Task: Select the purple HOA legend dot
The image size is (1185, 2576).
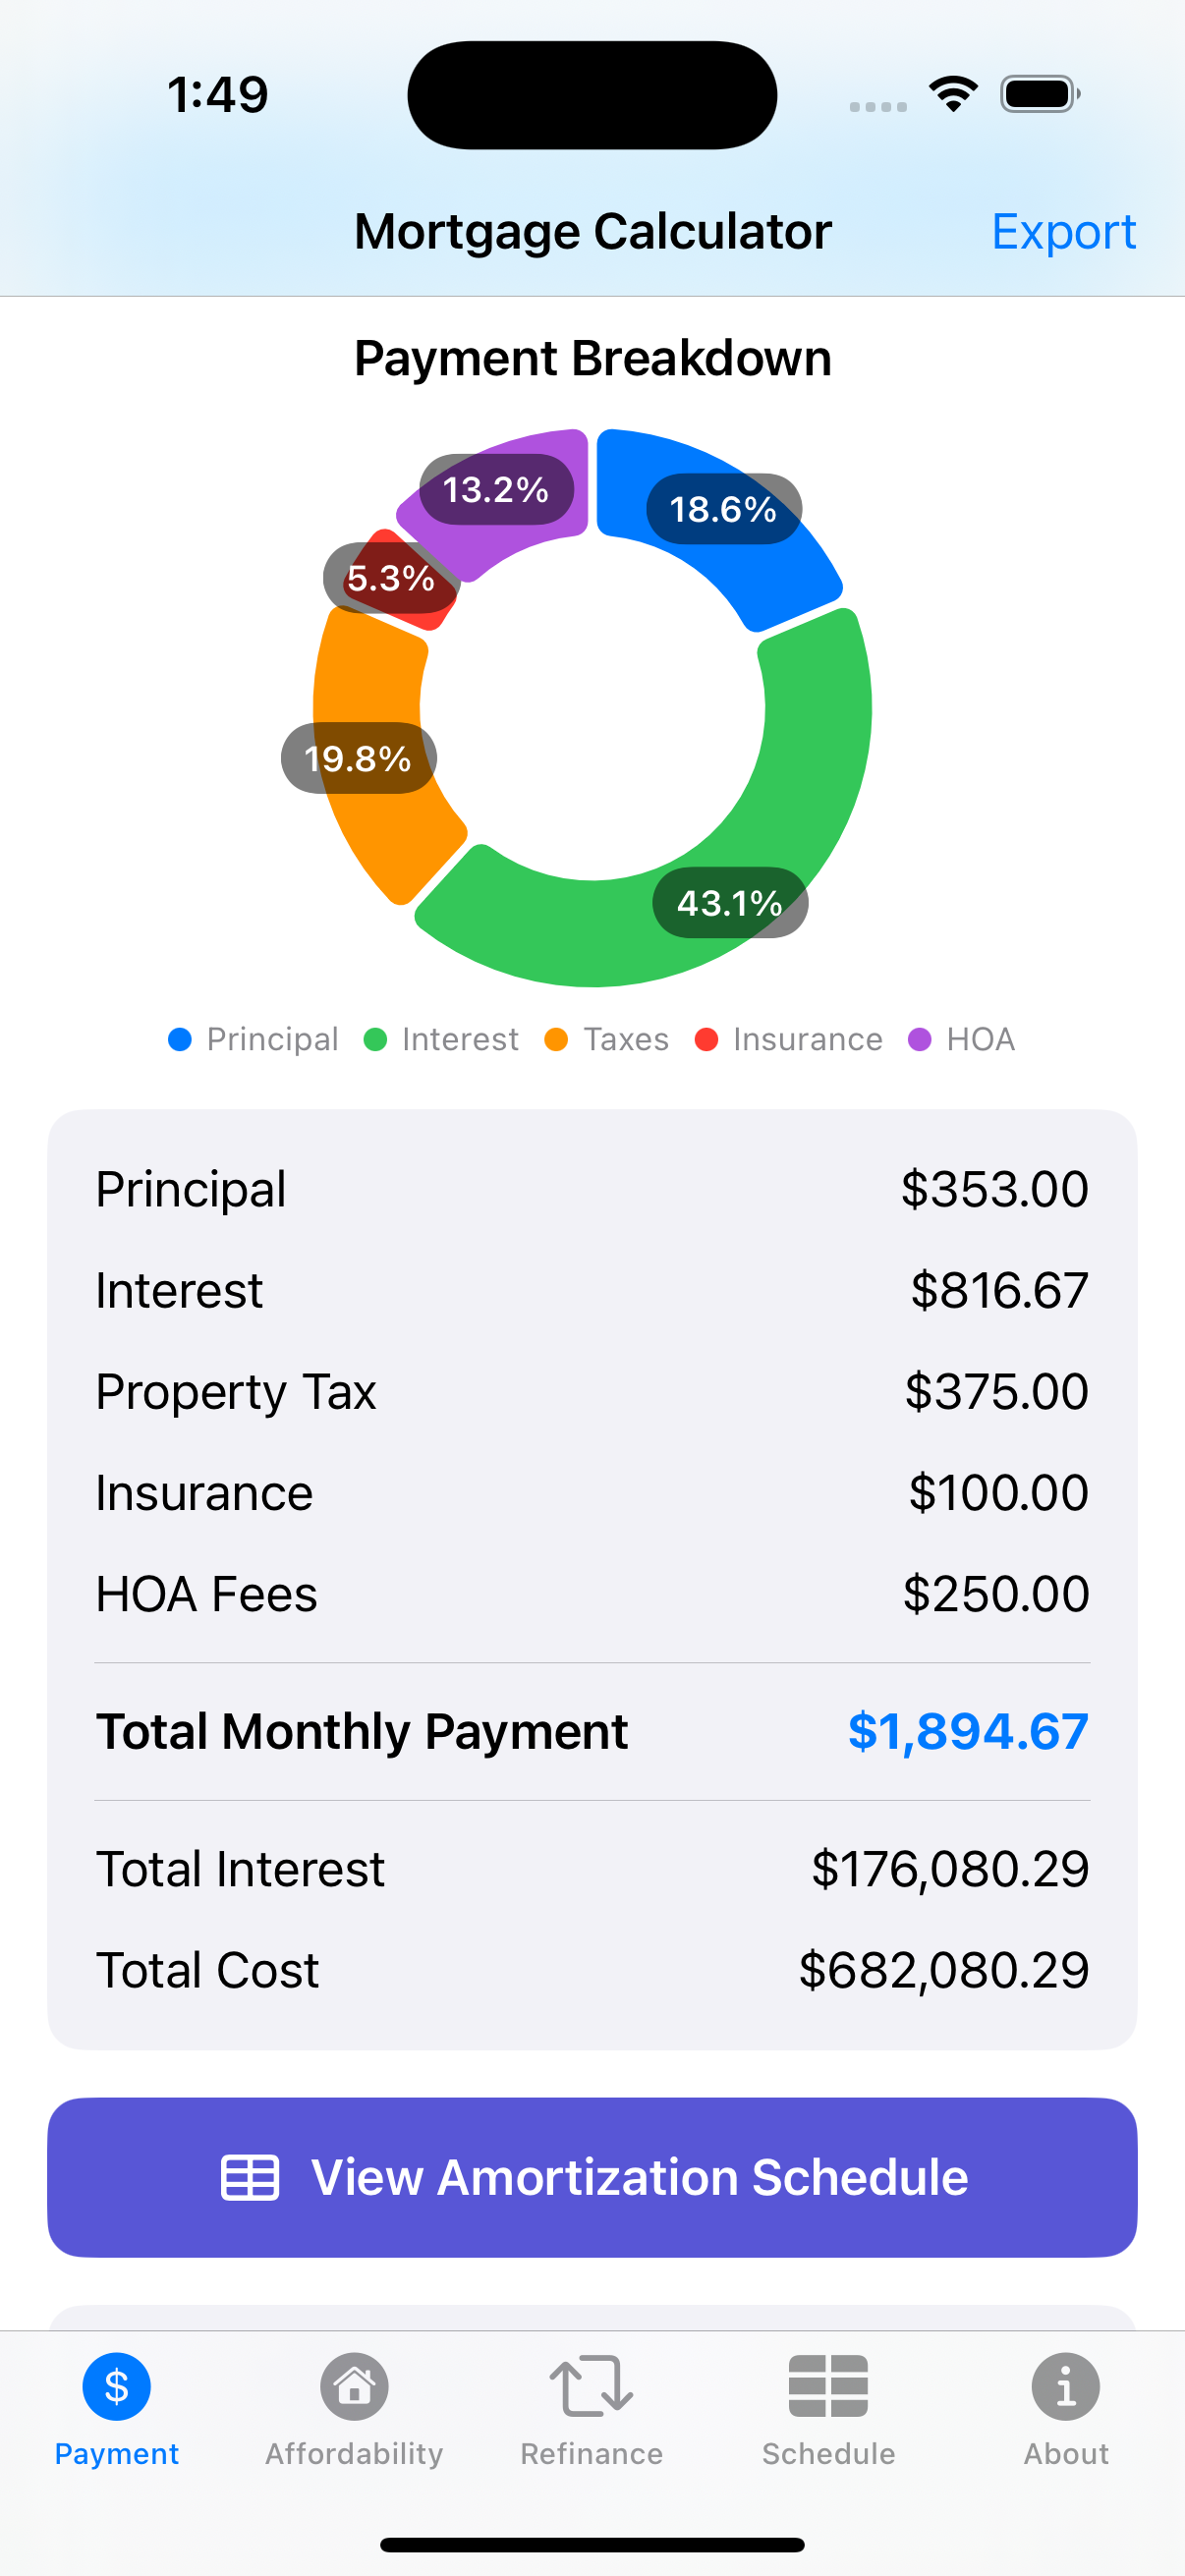Action: 919,1039
